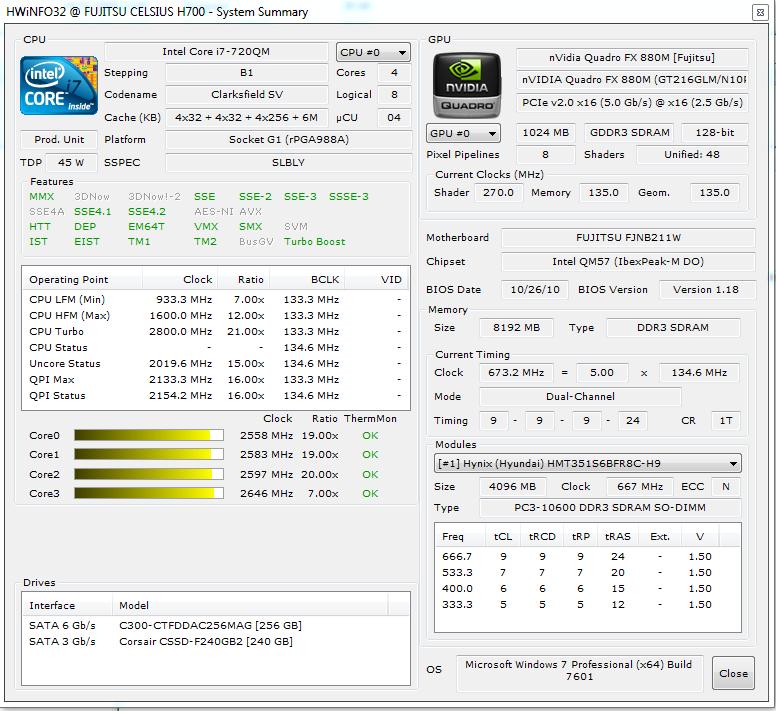Image resolution: width=776 pixels, height=711 pixels.
Task: Open the CPU #0 selector dropdown
Action: click(373, 52)
